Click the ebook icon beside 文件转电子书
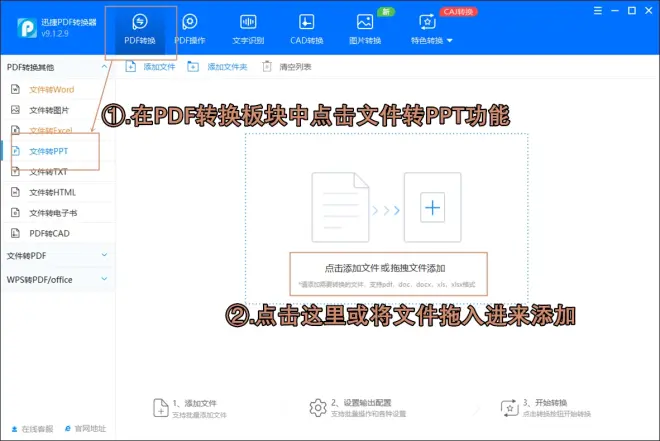Viewport: 660px width, 441px height. click(15, 213)
